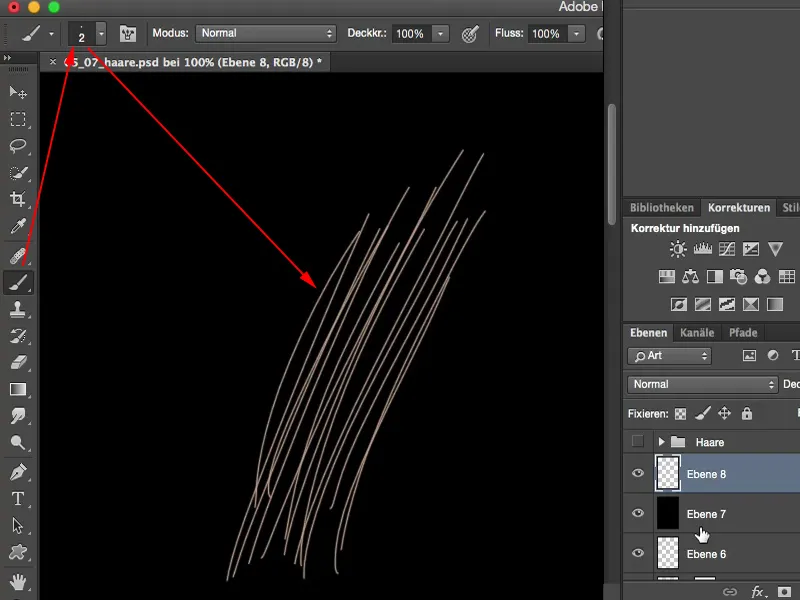Add Color Balance adjustment
This screenshot has height=600, width=800.
(690, 277)
